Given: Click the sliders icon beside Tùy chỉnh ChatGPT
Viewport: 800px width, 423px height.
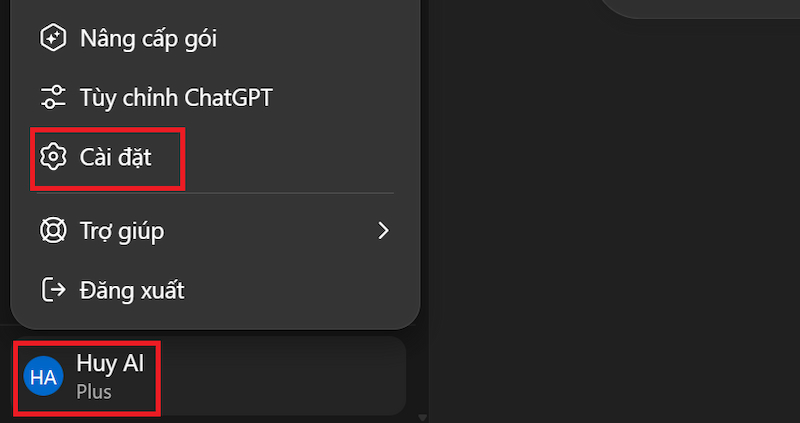Looking at the screenshot, I should [x=53, y=97].
